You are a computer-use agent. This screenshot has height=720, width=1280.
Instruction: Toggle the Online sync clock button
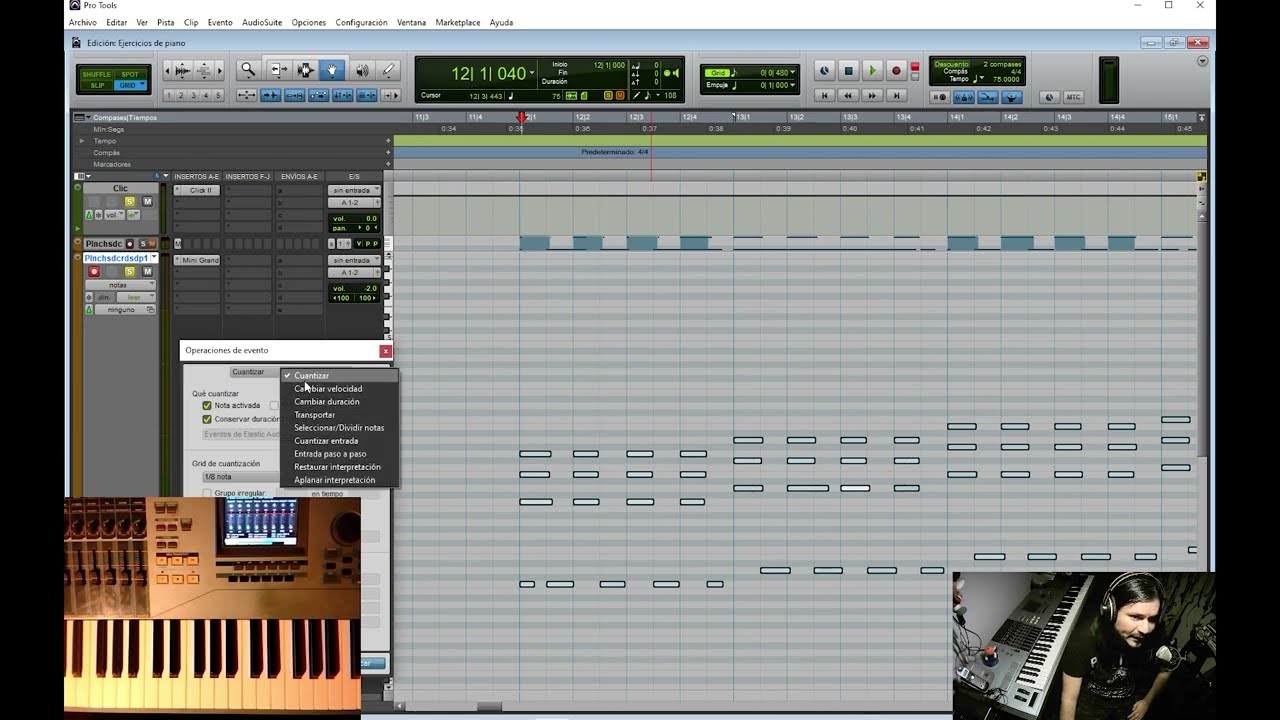[824, 71]
